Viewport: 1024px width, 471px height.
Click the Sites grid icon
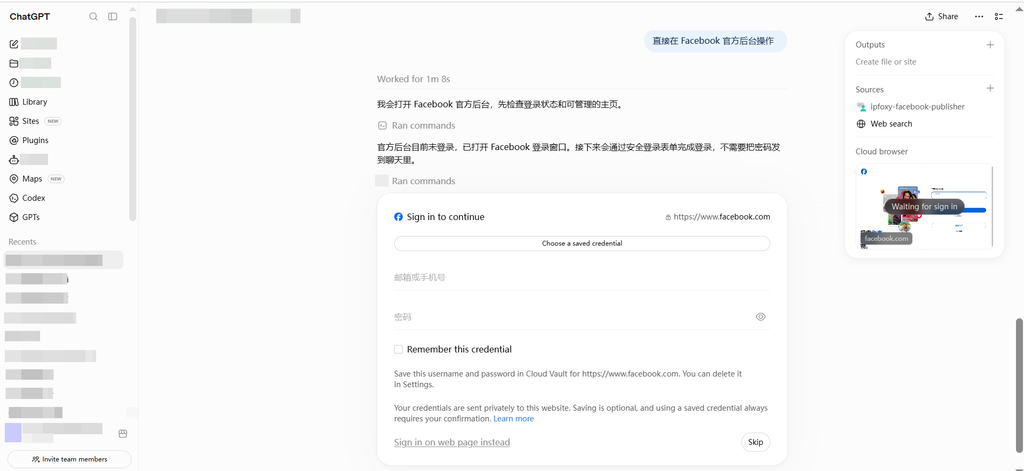[14, 121]
